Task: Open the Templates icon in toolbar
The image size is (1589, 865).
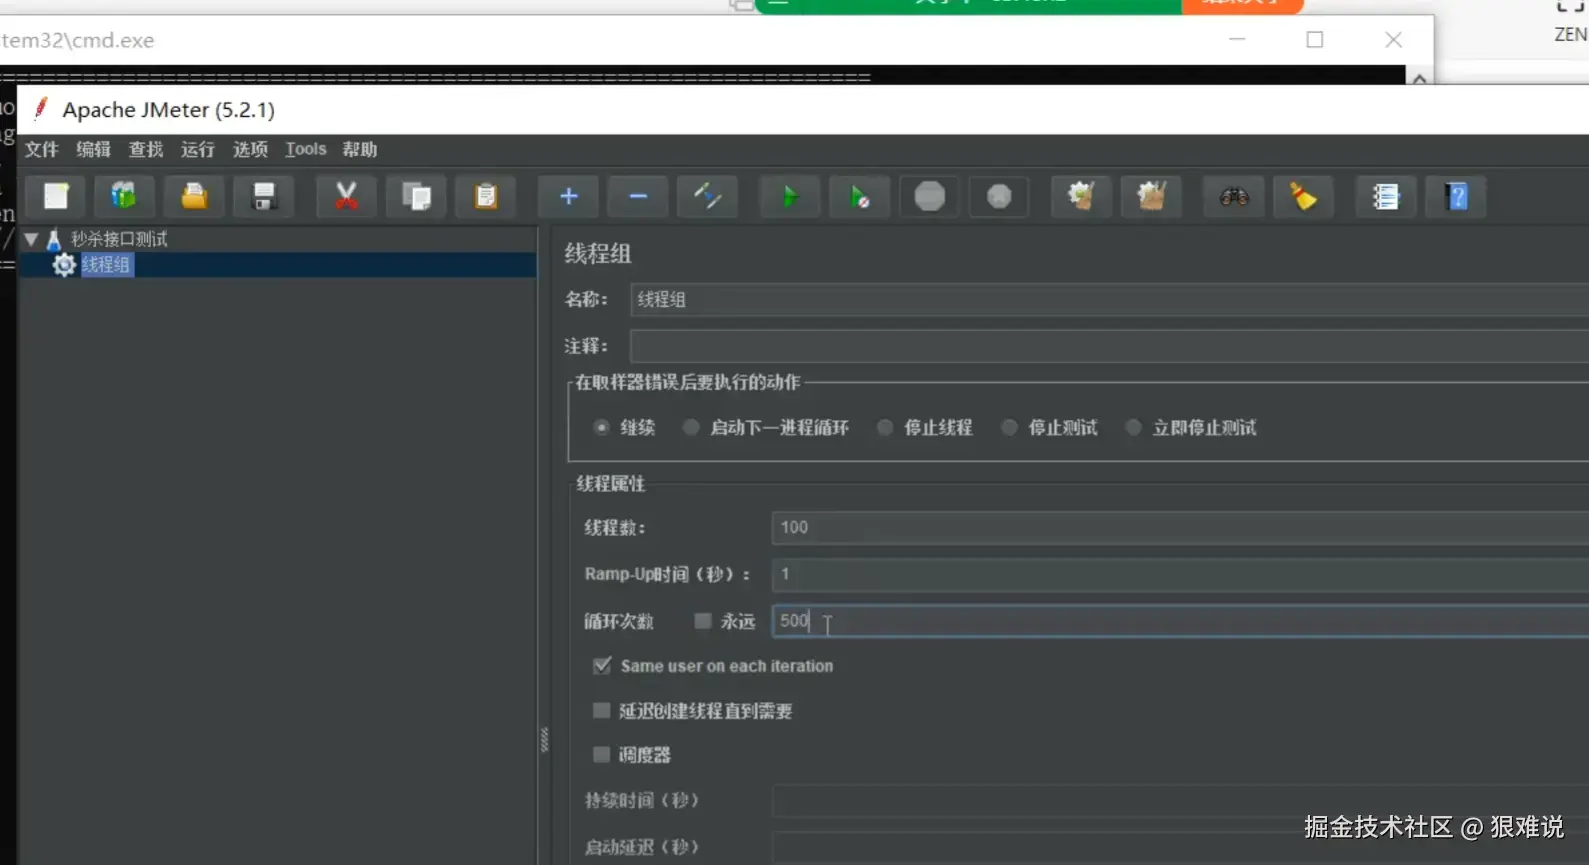Action: [124, 196]
